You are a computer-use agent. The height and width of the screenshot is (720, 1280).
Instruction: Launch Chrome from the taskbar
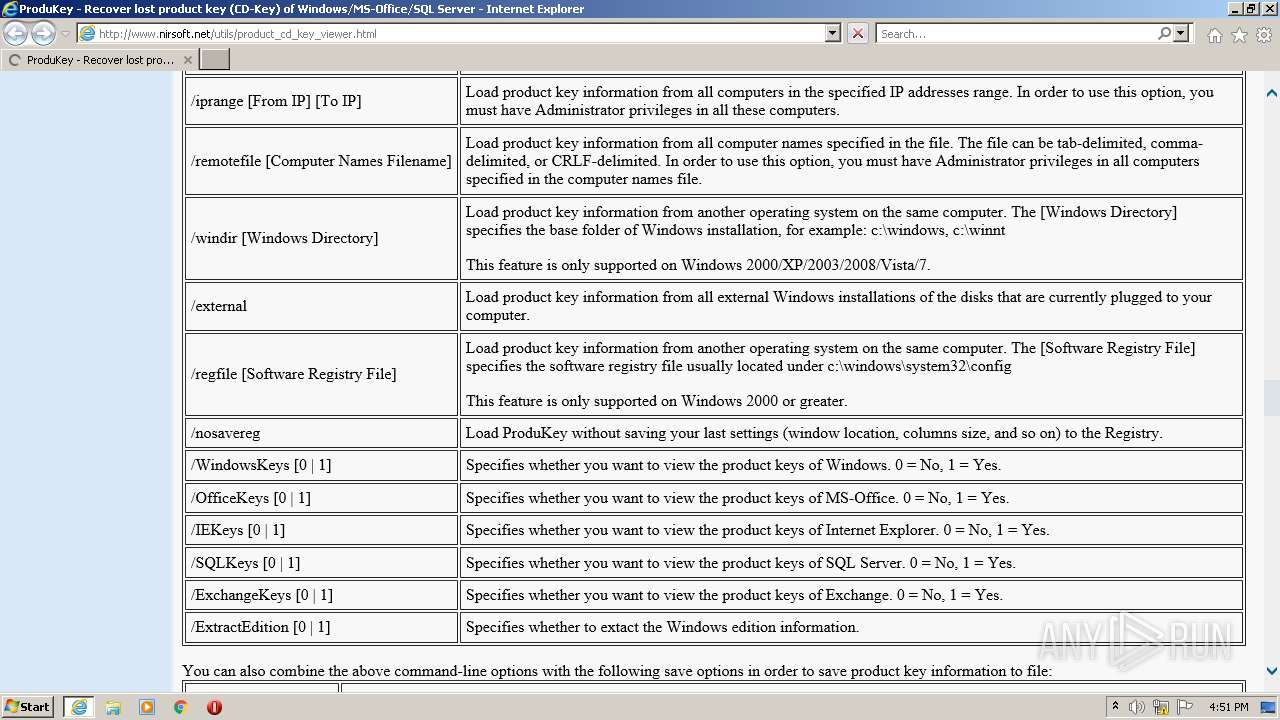180,707
